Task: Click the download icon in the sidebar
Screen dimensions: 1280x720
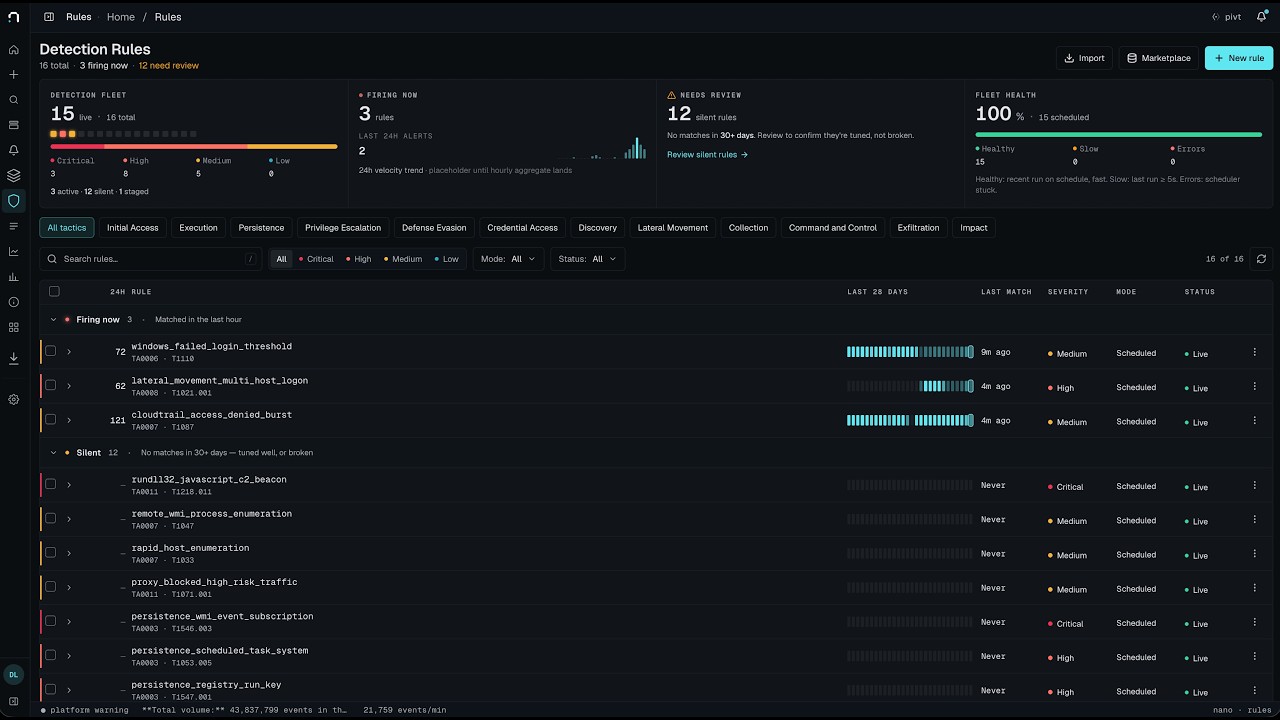Action: tap(13, 358)
